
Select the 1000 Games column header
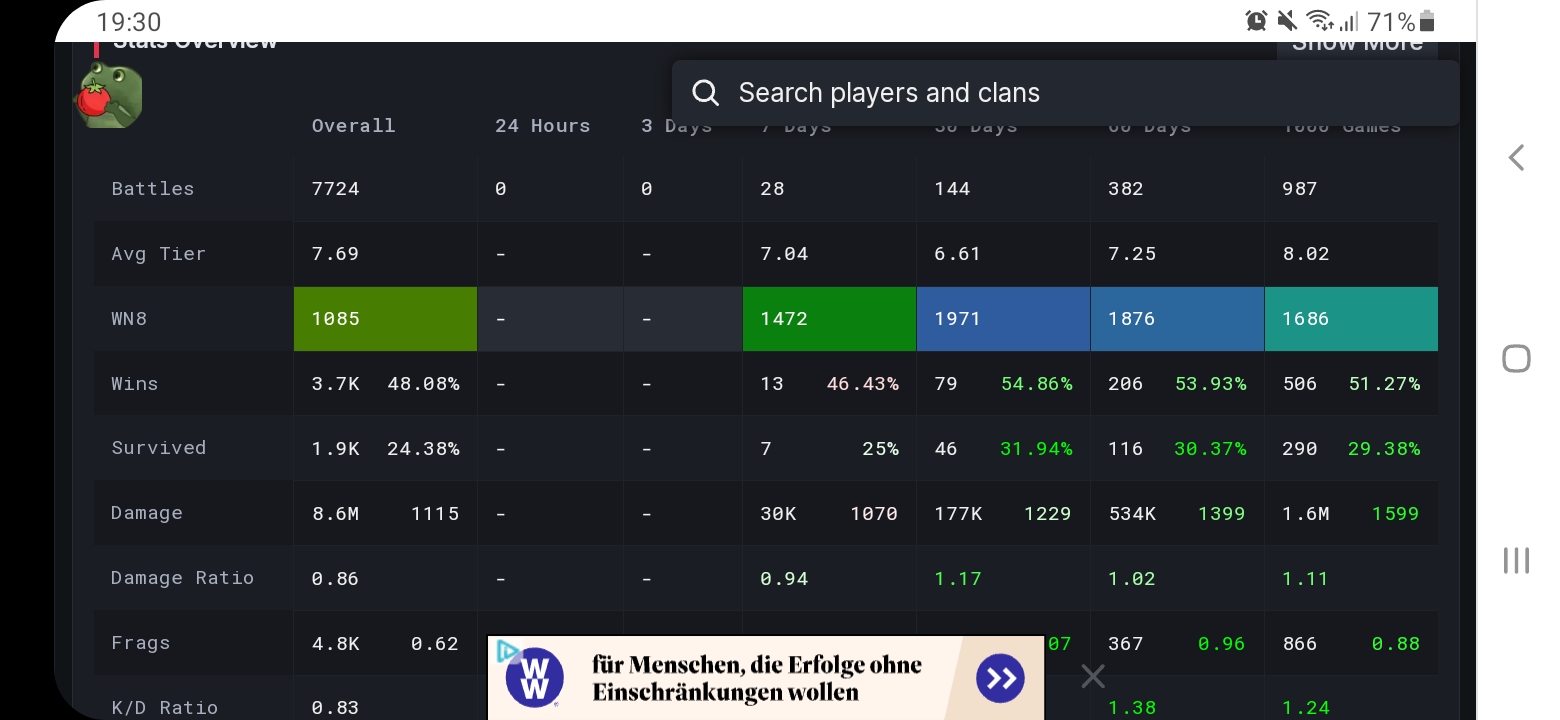[1343, 125]
